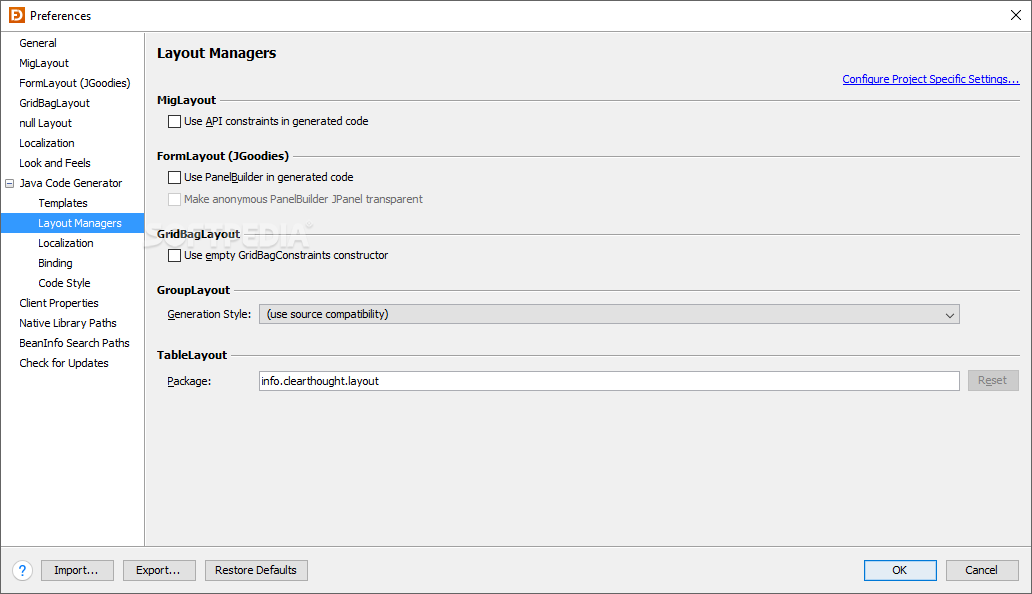Image resolution: width=1032 pixels, height=594 pixels.
Task: Confirm with the OK button
Action: tap(900, 570)
